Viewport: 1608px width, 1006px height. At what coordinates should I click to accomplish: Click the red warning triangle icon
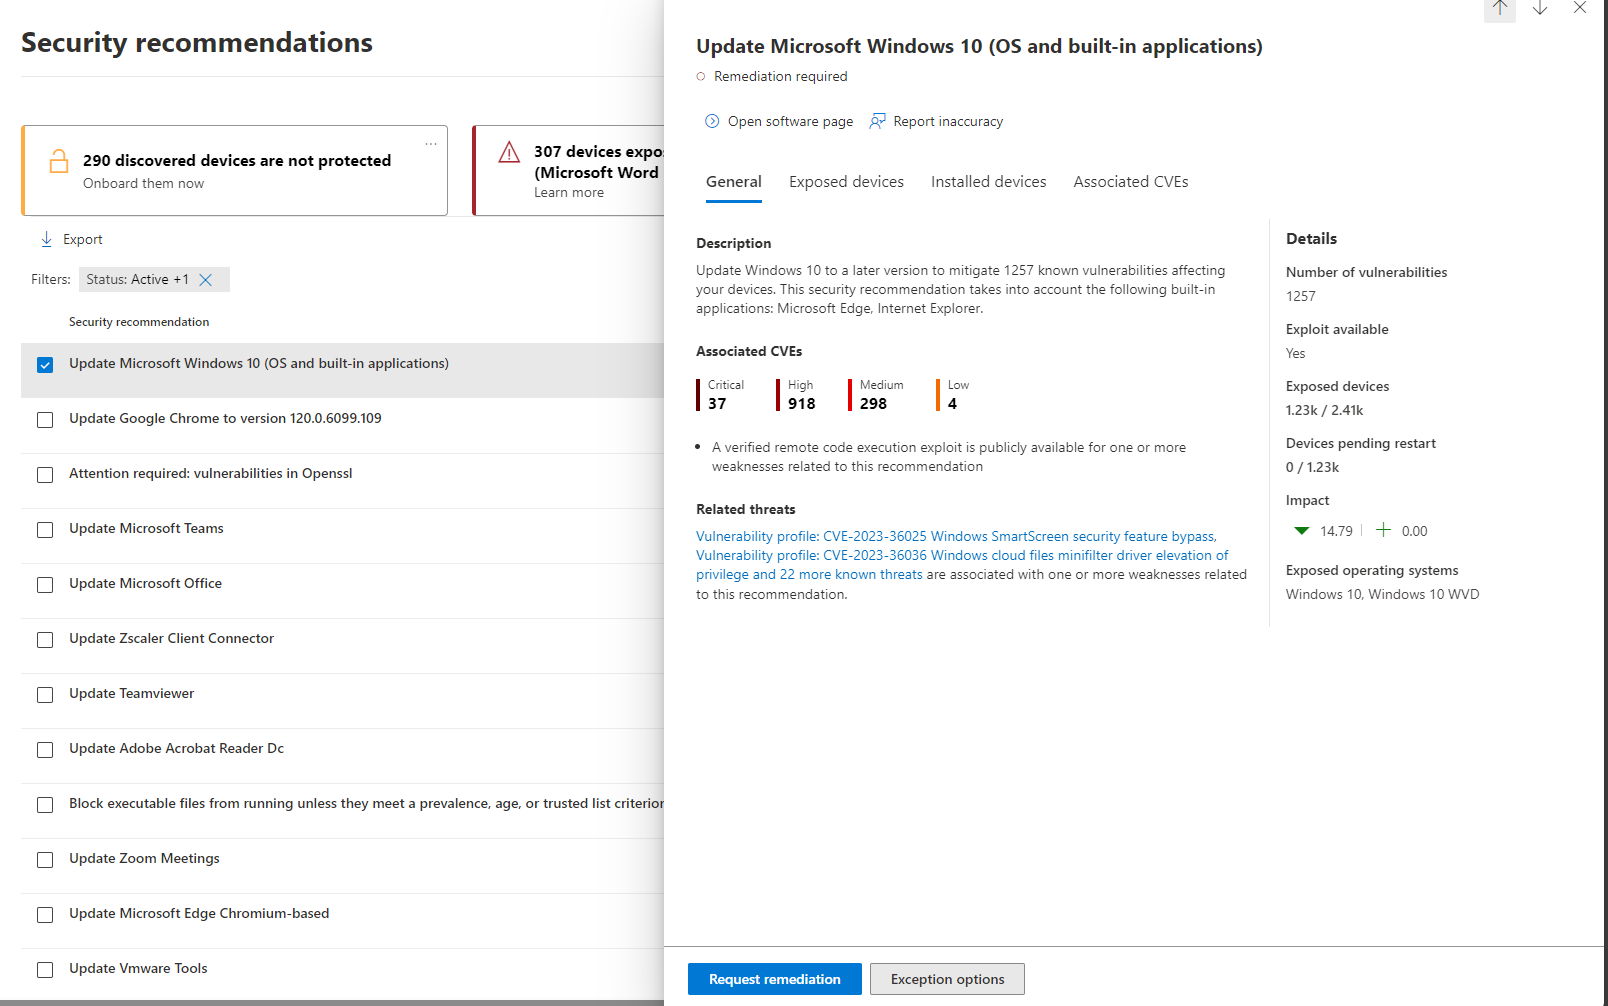tap(509, 152)
